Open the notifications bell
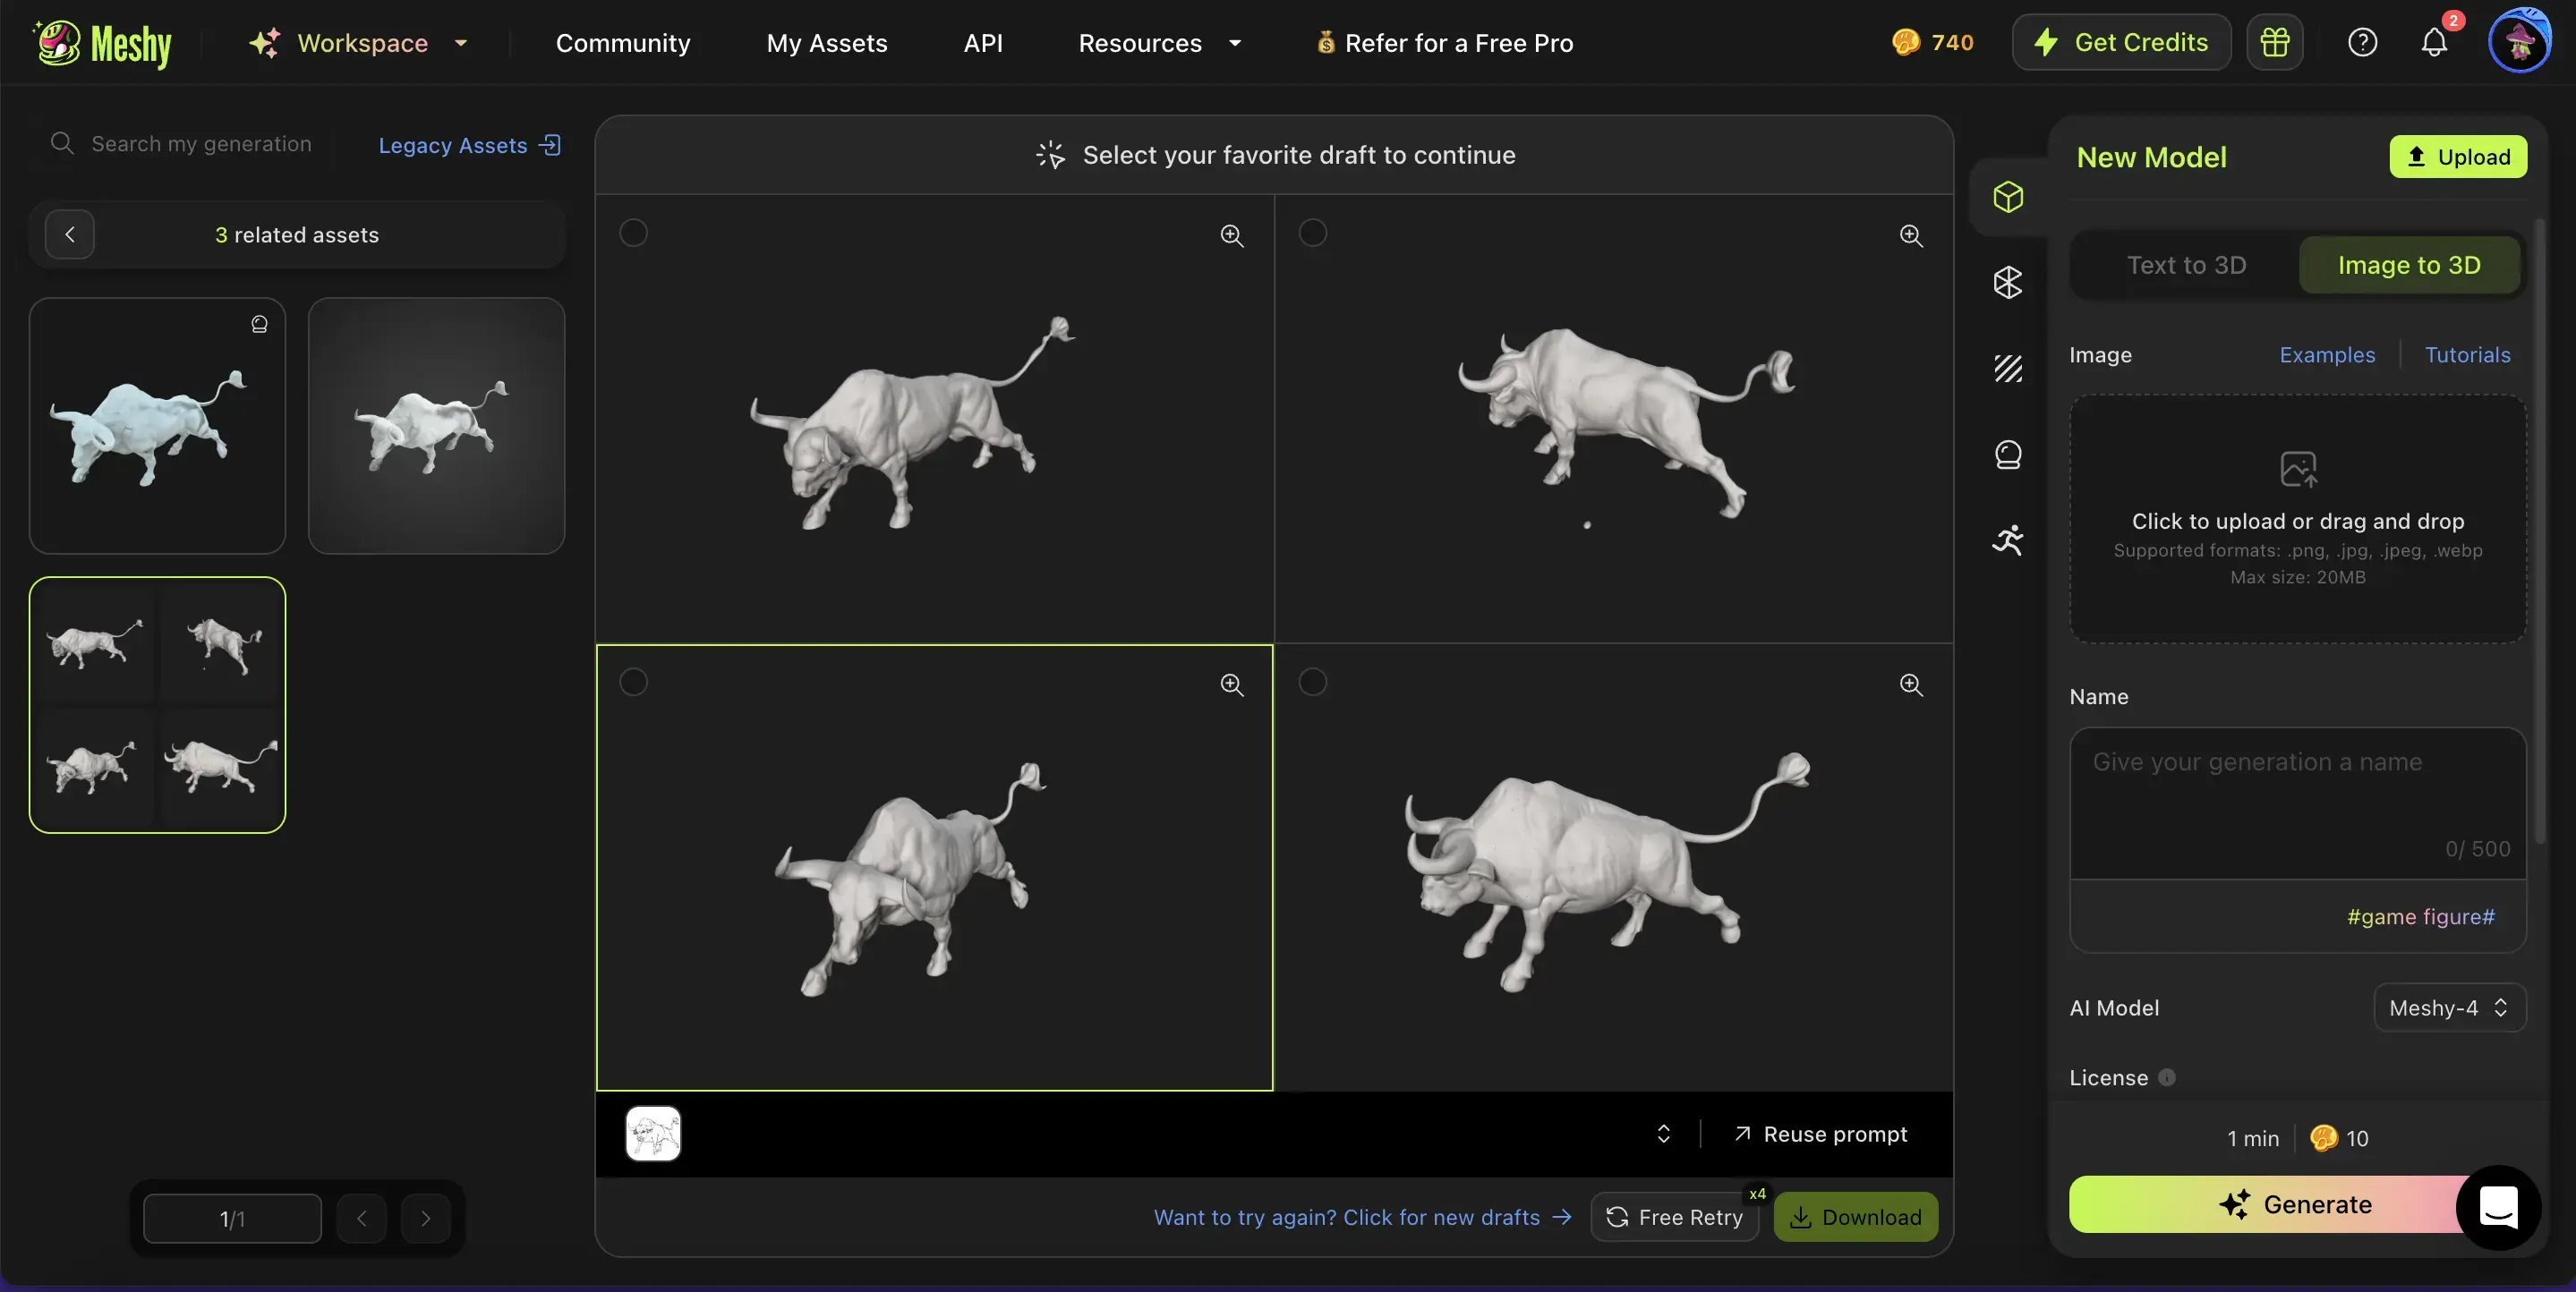Image resolution: width=2576 pixels, height=1292 pixels. tap(2434, 42)
